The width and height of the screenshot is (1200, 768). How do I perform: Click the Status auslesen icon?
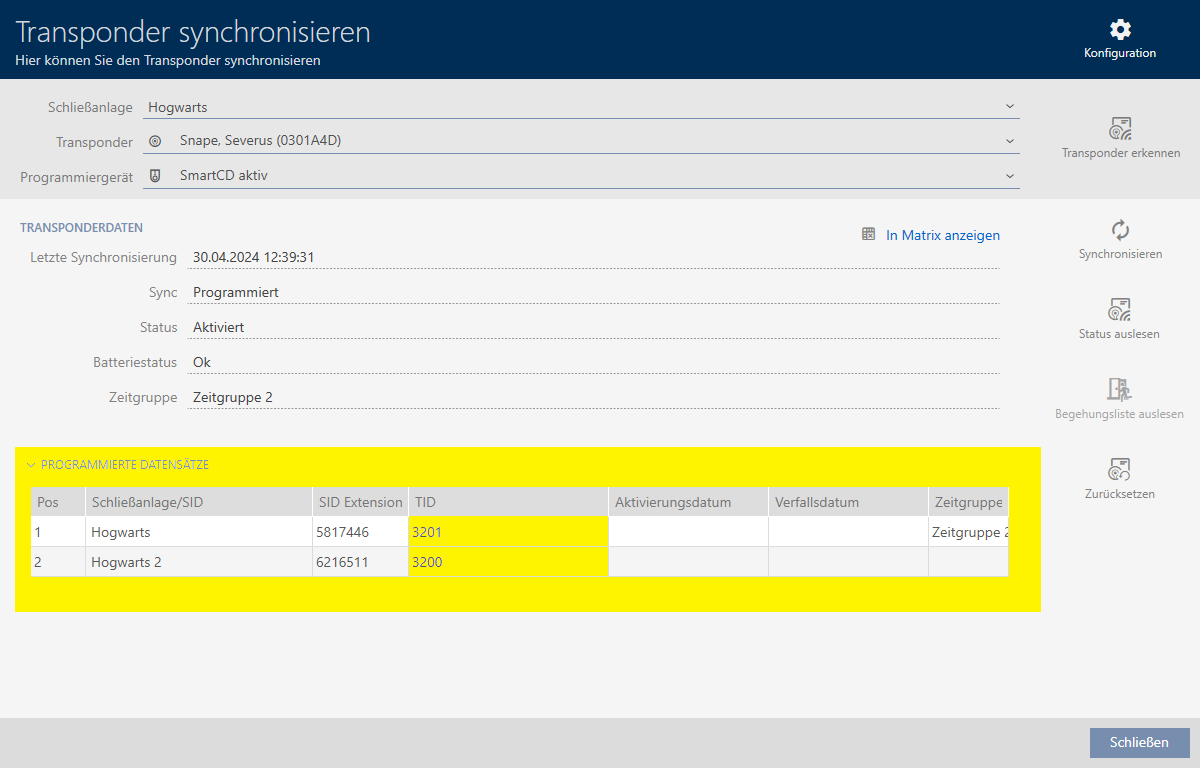(1119, 309)
